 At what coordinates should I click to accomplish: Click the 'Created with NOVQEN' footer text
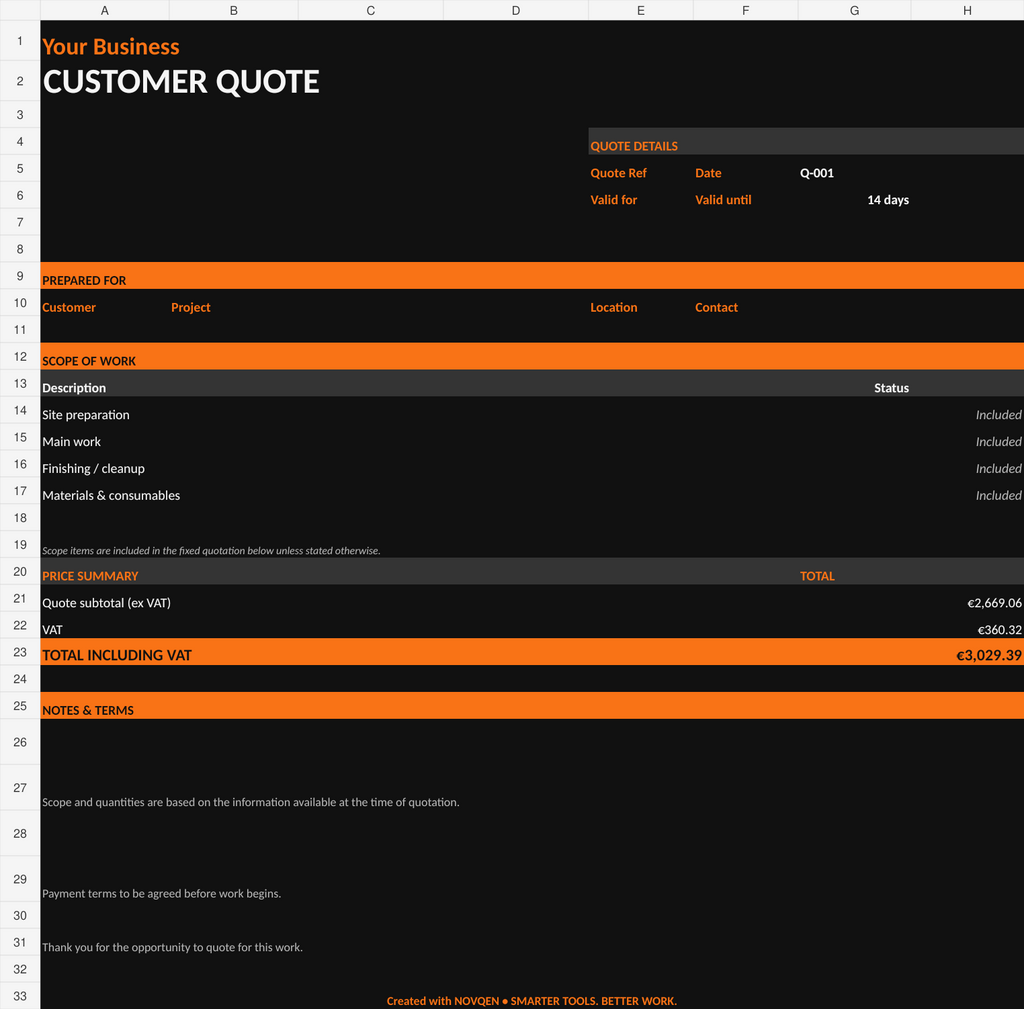coord(532,1001)
